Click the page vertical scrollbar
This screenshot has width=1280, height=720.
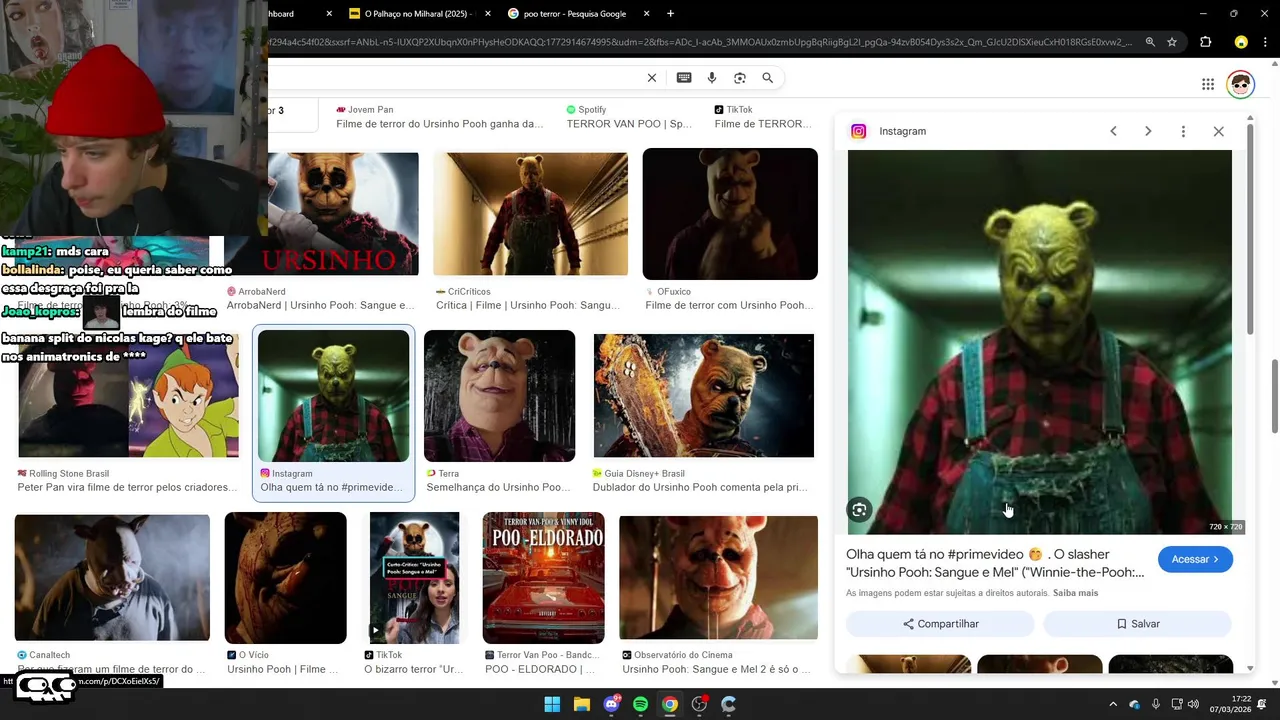[x=1274, y=396]
